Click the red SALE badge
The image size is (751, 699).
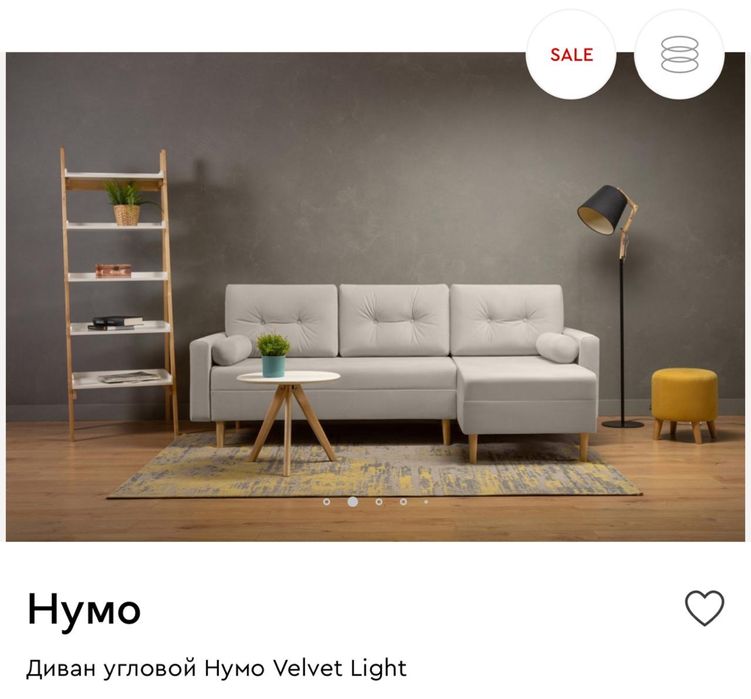click(571, 54)
